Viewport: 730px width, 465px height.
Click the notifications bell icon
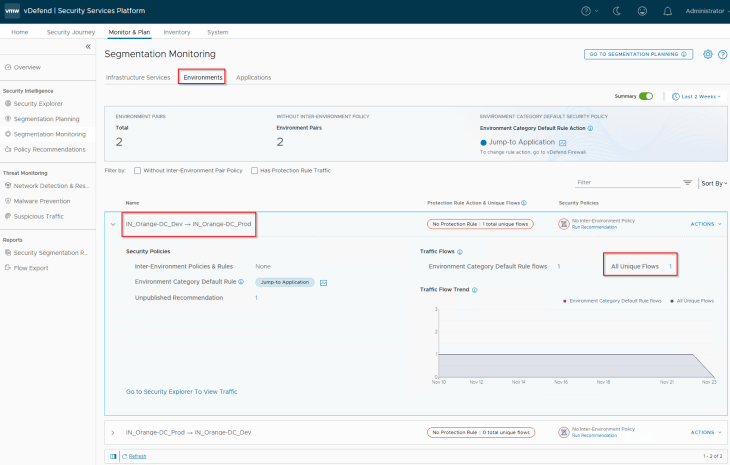point(667,11)
